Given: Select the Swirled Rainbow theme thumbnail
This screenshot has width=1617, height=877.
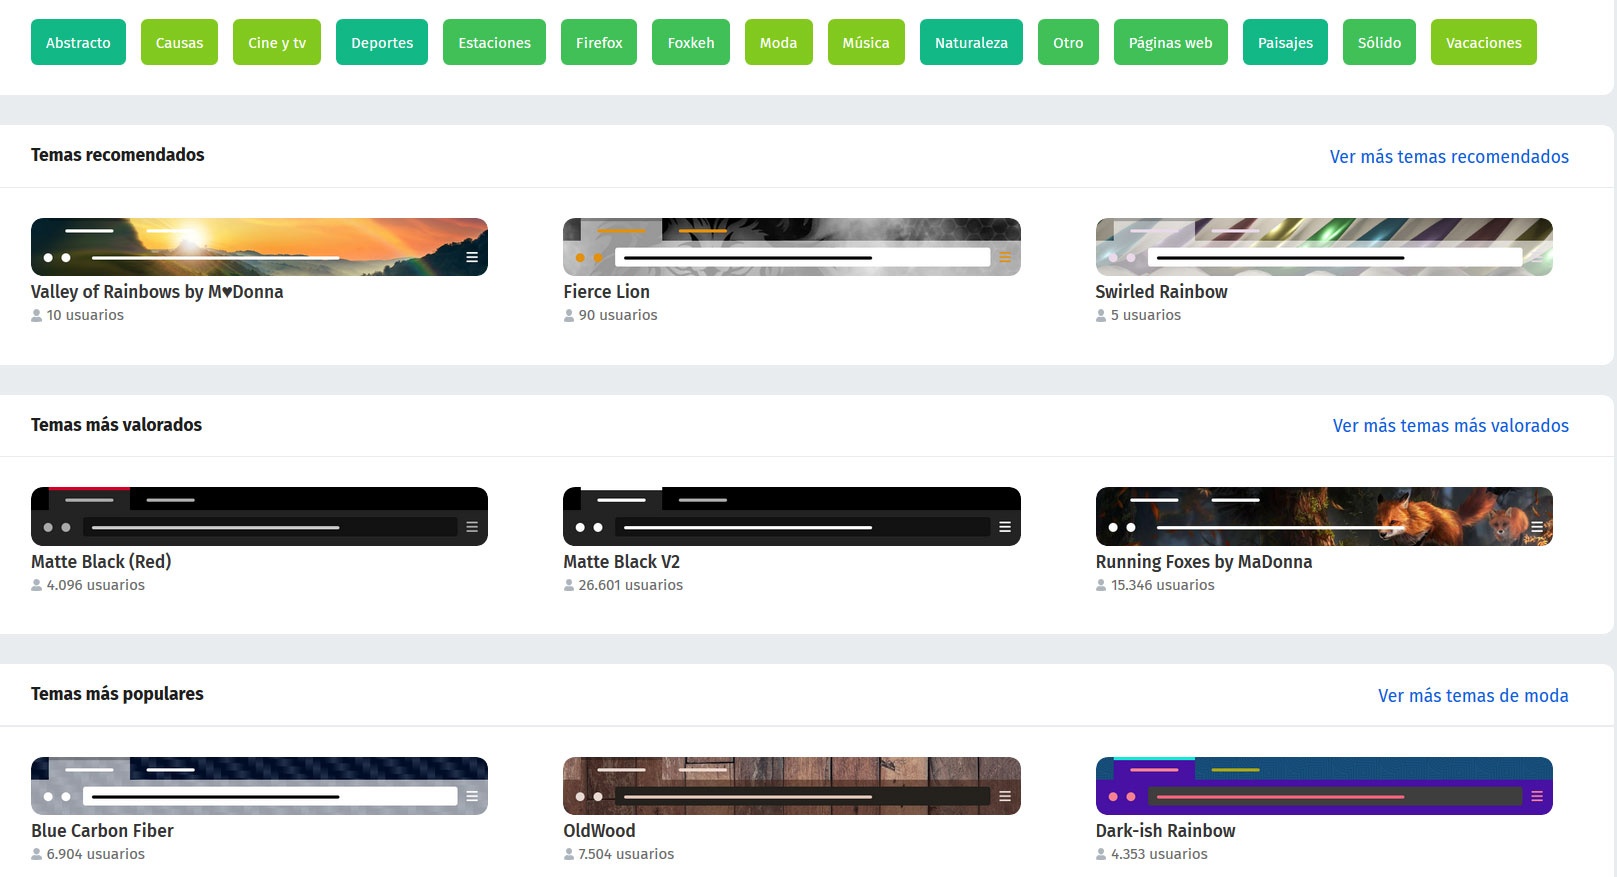Looking at the screenshot, I should tap(1324, 247).
